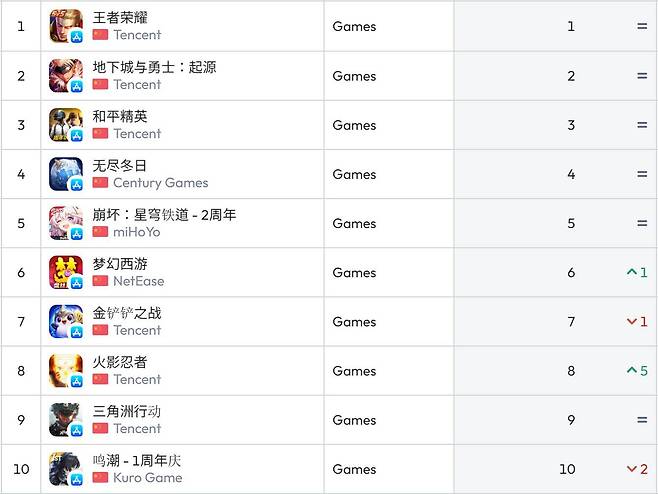658x494 pixels.
Task: Click the 王者荣耀 app icon
Action: click(66, 26)
